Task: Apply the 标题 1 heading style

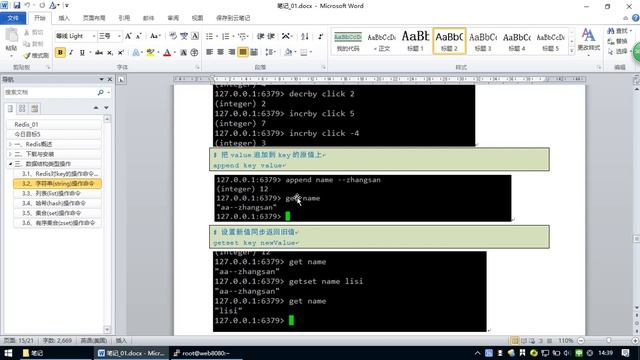Action: click(x=415, y=41)
